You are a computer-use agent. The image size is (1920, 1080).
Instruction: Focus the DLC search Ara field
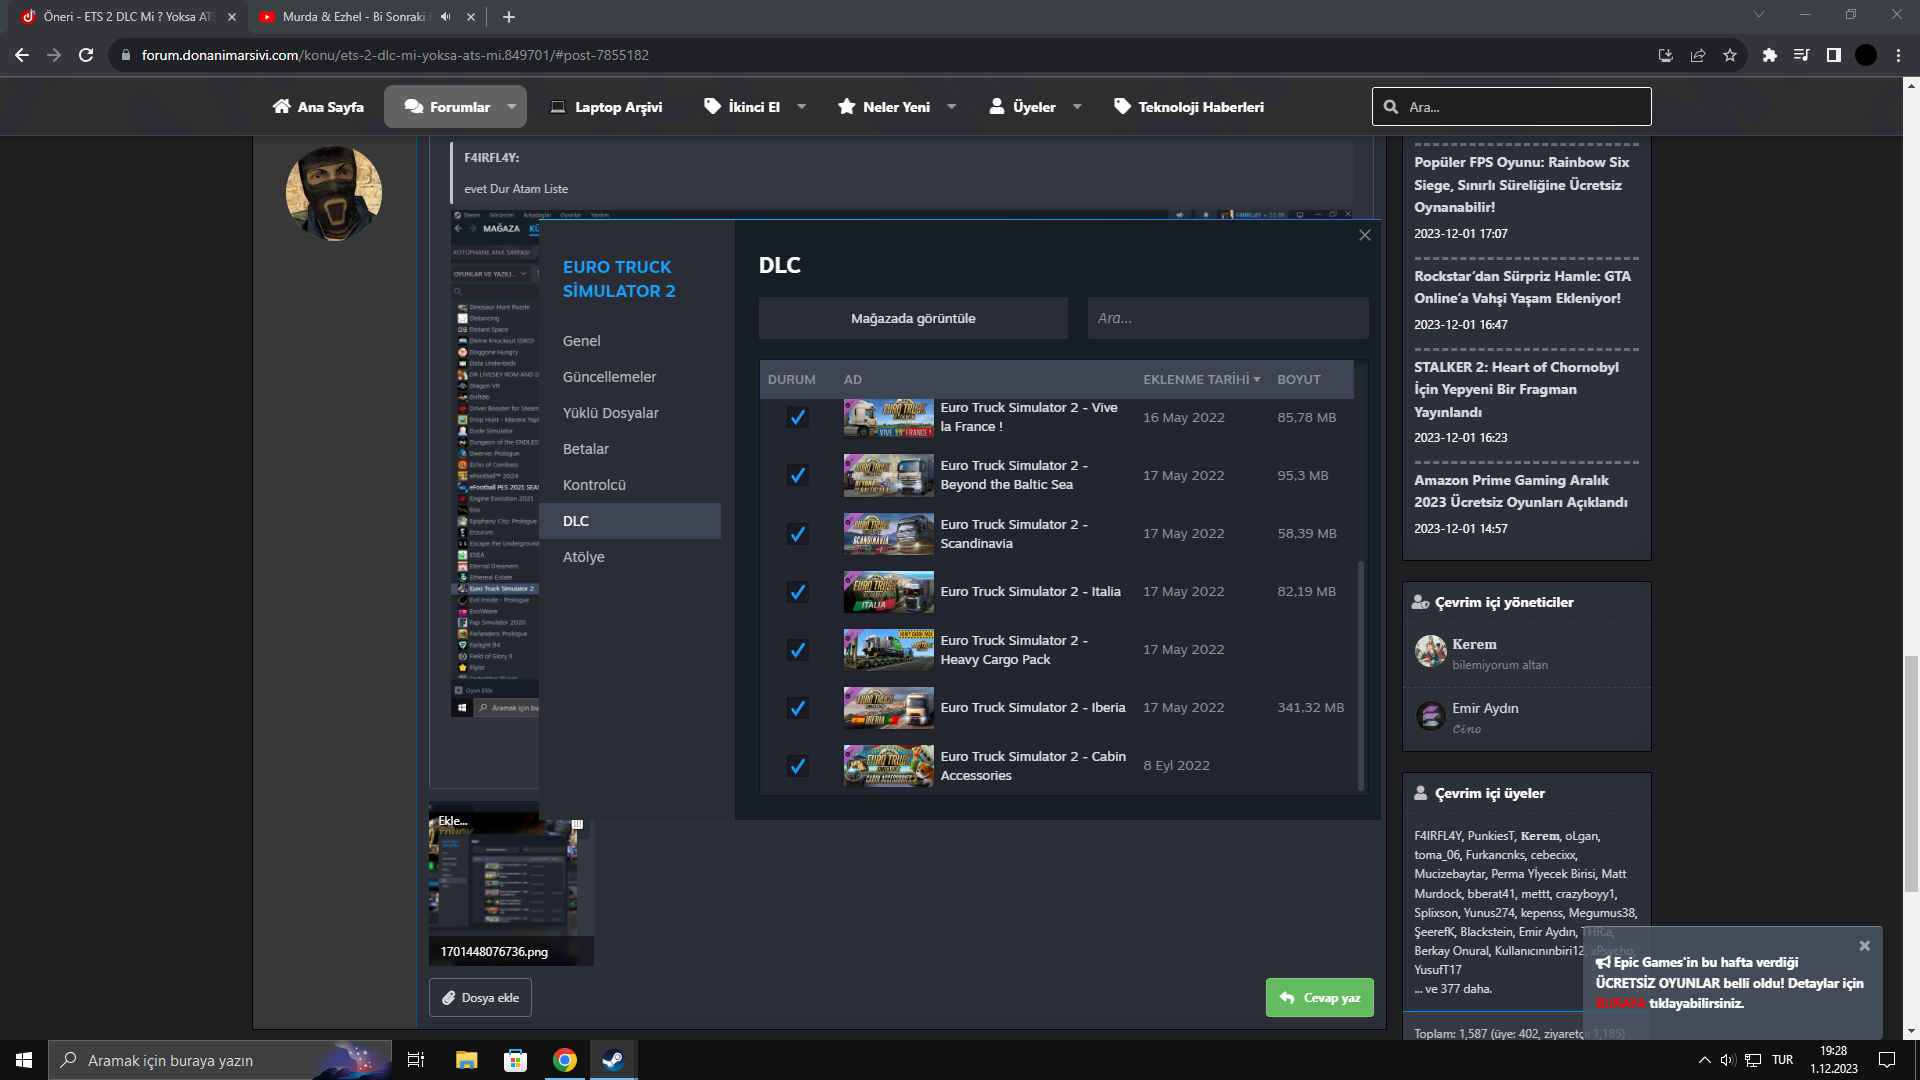1228,318
